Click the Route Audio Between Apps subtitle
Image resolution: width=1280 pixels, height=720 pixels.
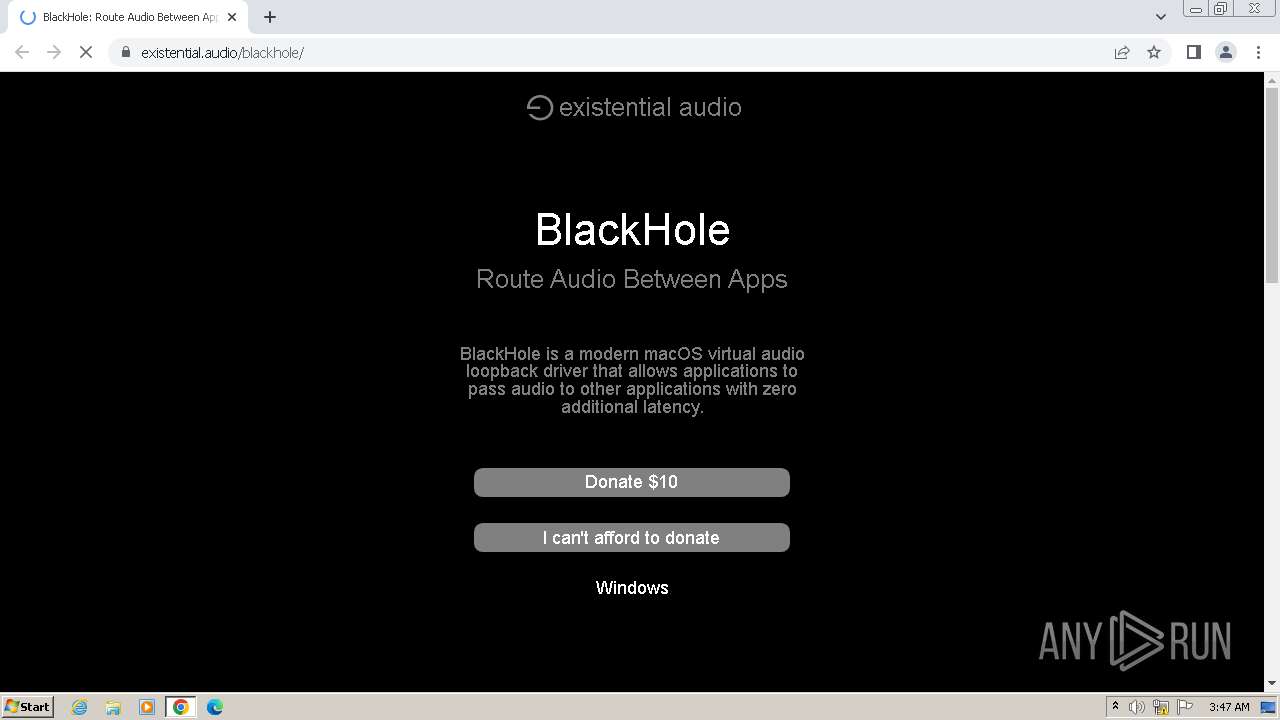(632, 279)
